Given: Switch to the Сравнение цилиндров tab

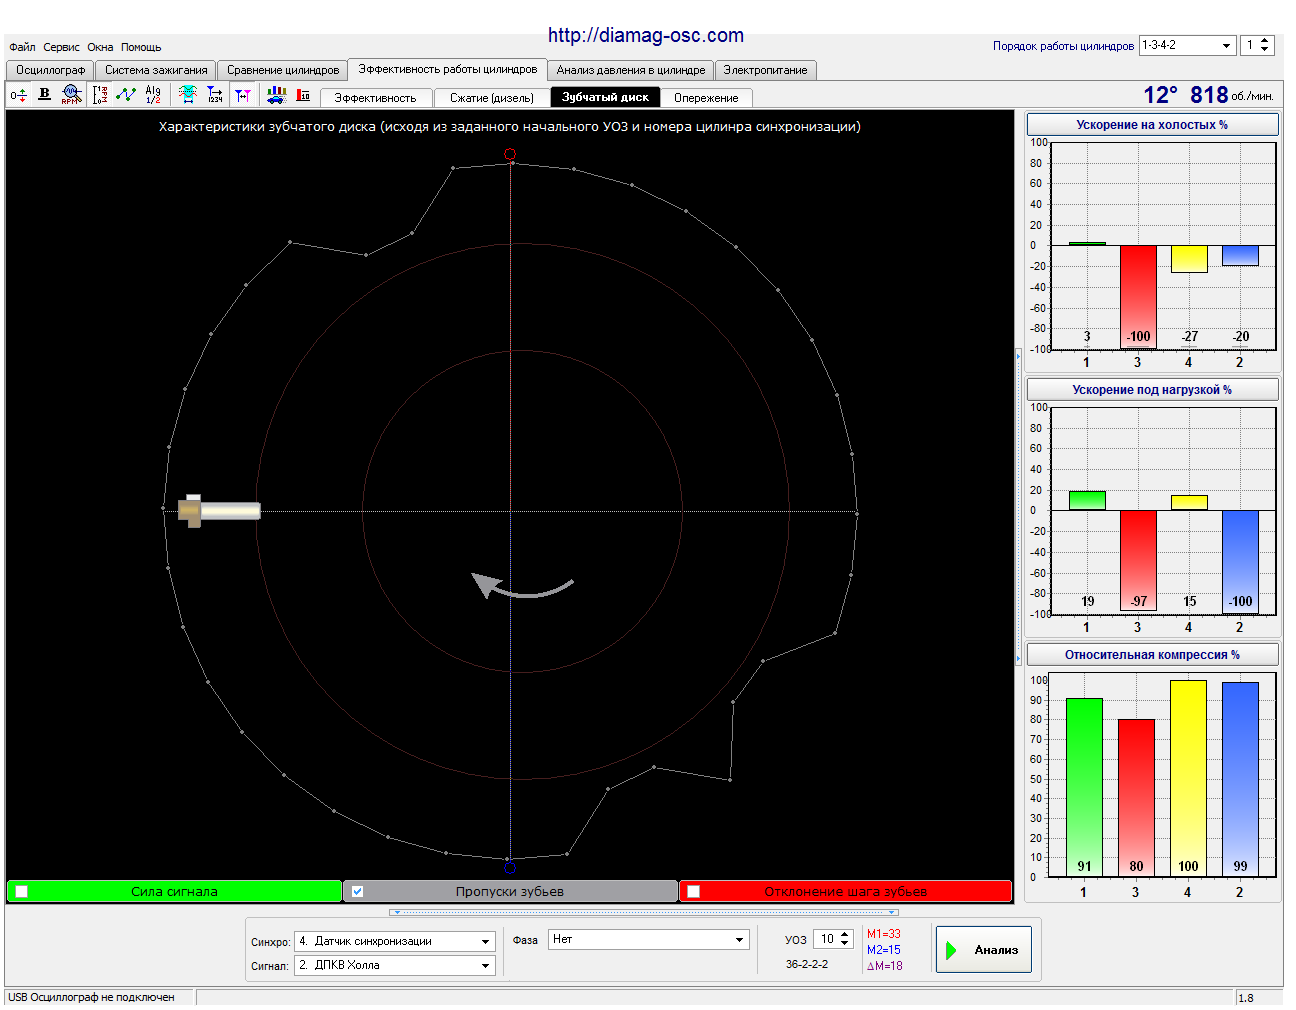Looking at the screenshot, I should (x=283, y=70).
